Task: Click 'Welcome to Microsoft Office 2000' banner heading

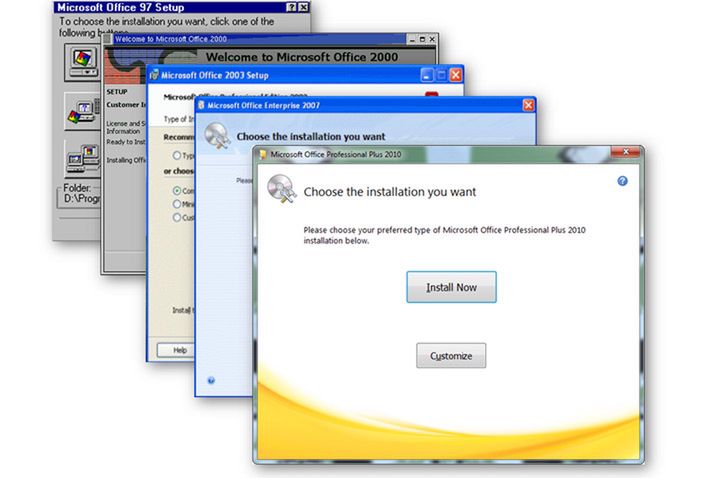Action: (x=302, y=57)
